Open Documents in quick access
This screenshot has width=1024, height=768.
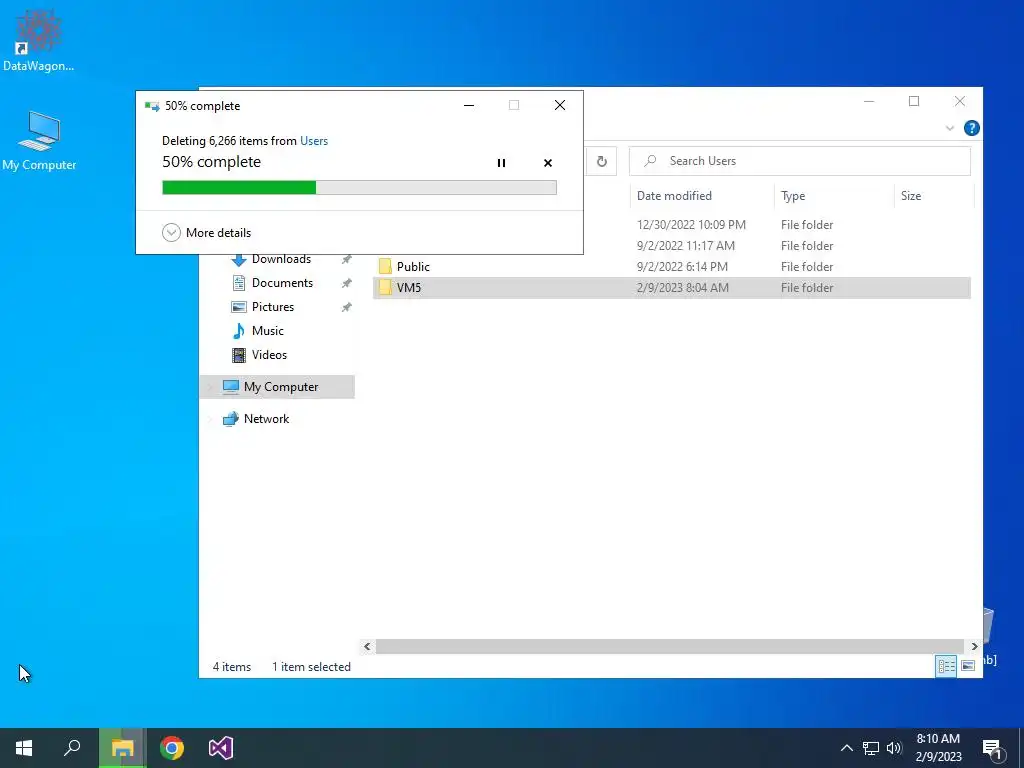click(282, 283)
